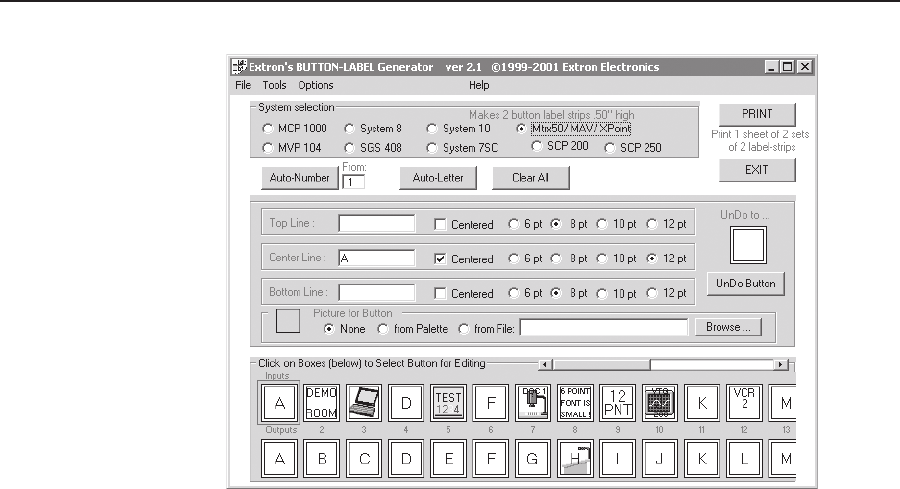This screenshot has width=900, height=489.
Task: Choose System 10 radio option
Action: click(x=459, y=129)
